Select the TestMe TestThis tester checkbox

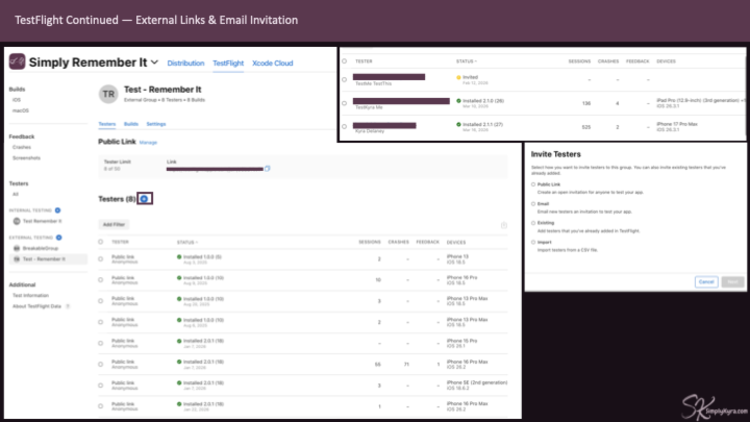[x=344, y=79]
